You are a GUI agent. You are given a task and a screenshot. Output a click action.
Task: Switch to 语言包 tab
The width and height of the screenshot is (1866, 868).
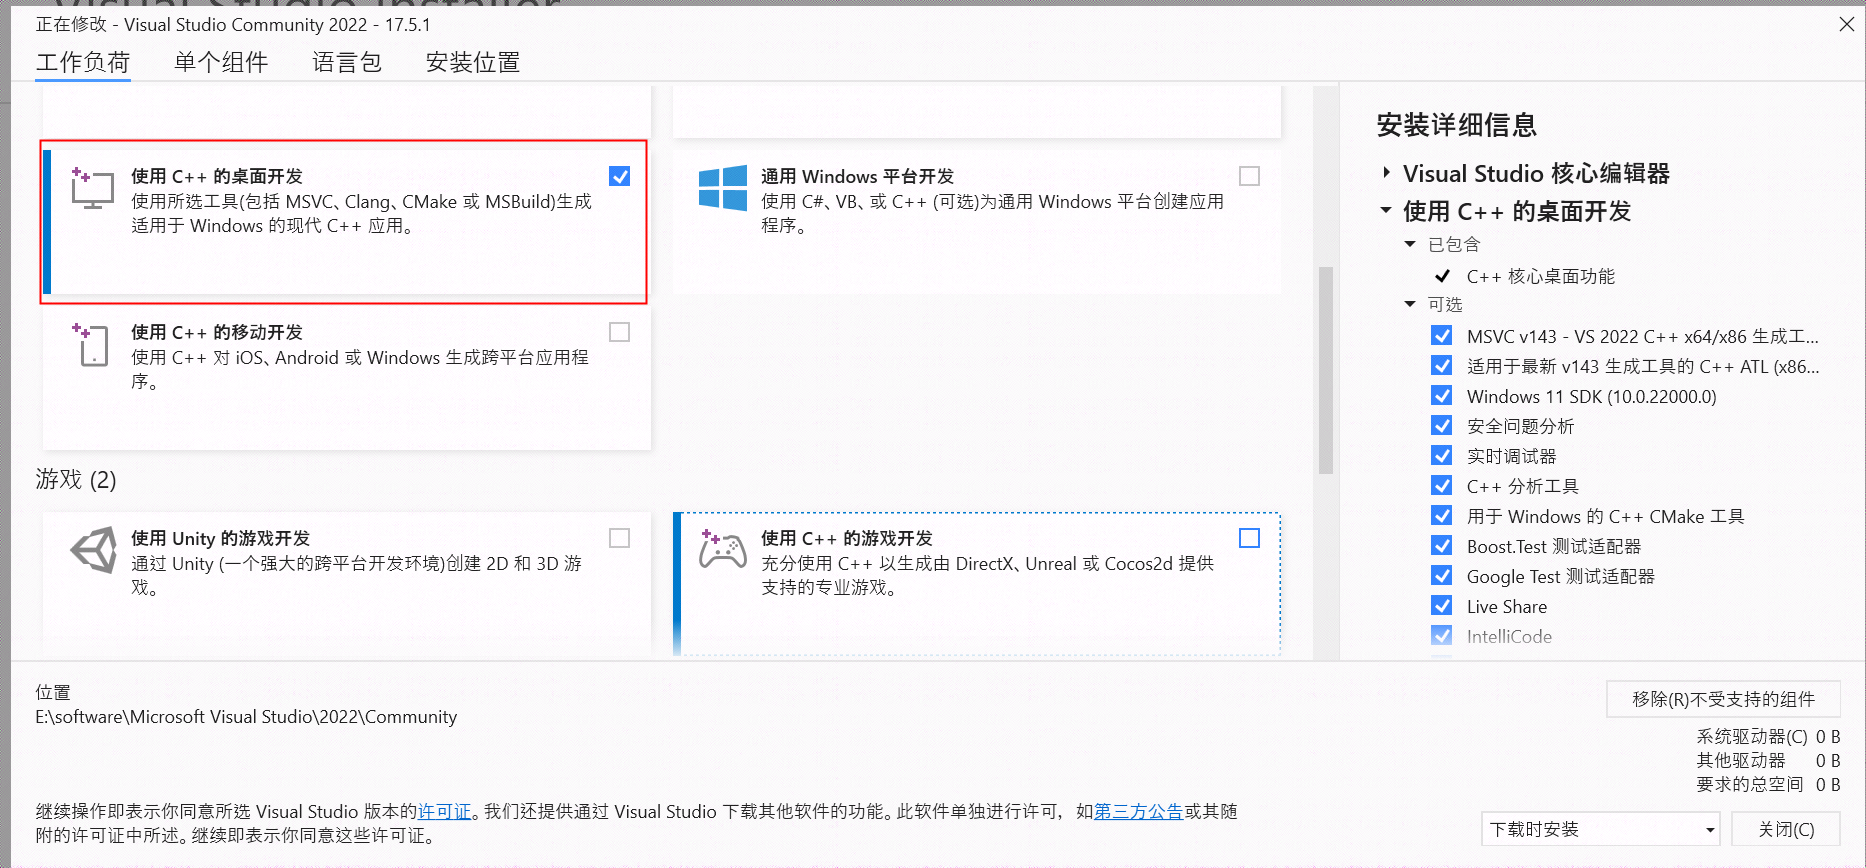pos(347,62)
